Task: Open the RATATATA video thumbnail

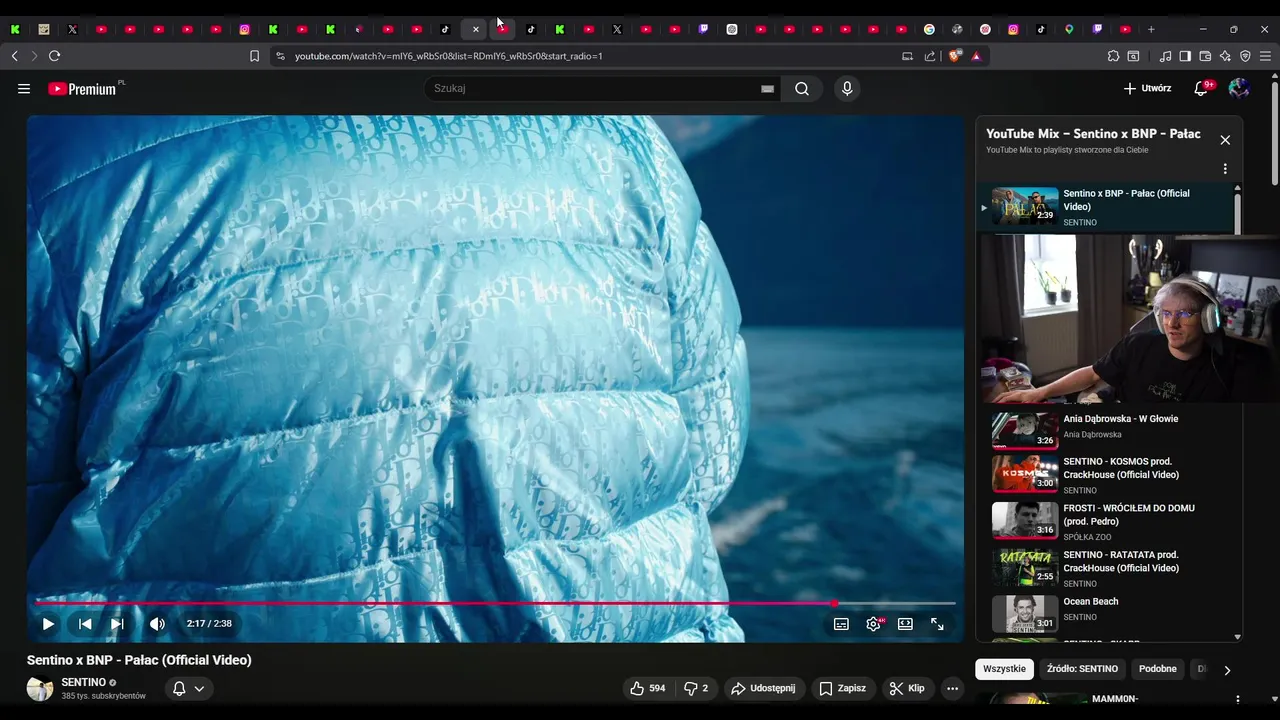Action: pyautogui.click(x=1025, y=567)
